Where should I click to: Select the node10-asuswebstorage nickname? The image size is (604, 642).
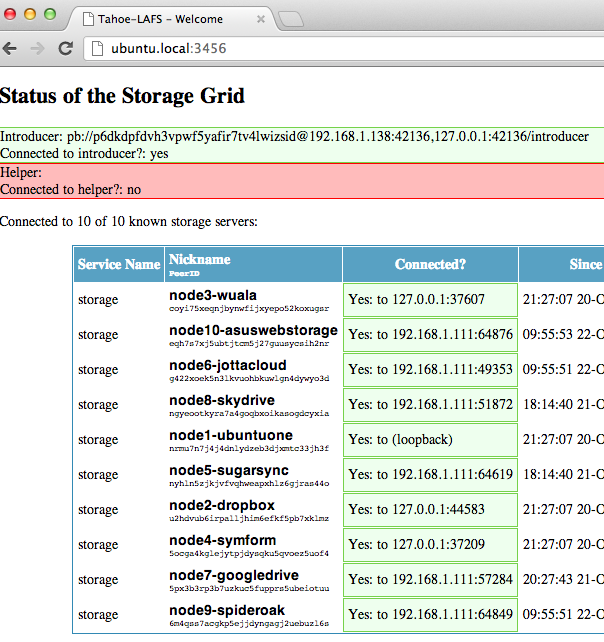pos(253,330)
